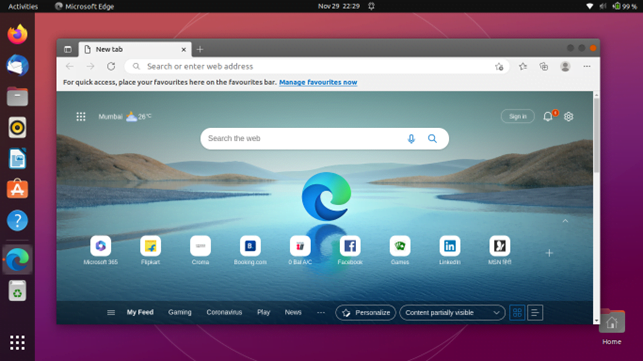This screenshot has width=643, height=361.
Task: Open the clock and calendar panel
Action: click(339, 6)
